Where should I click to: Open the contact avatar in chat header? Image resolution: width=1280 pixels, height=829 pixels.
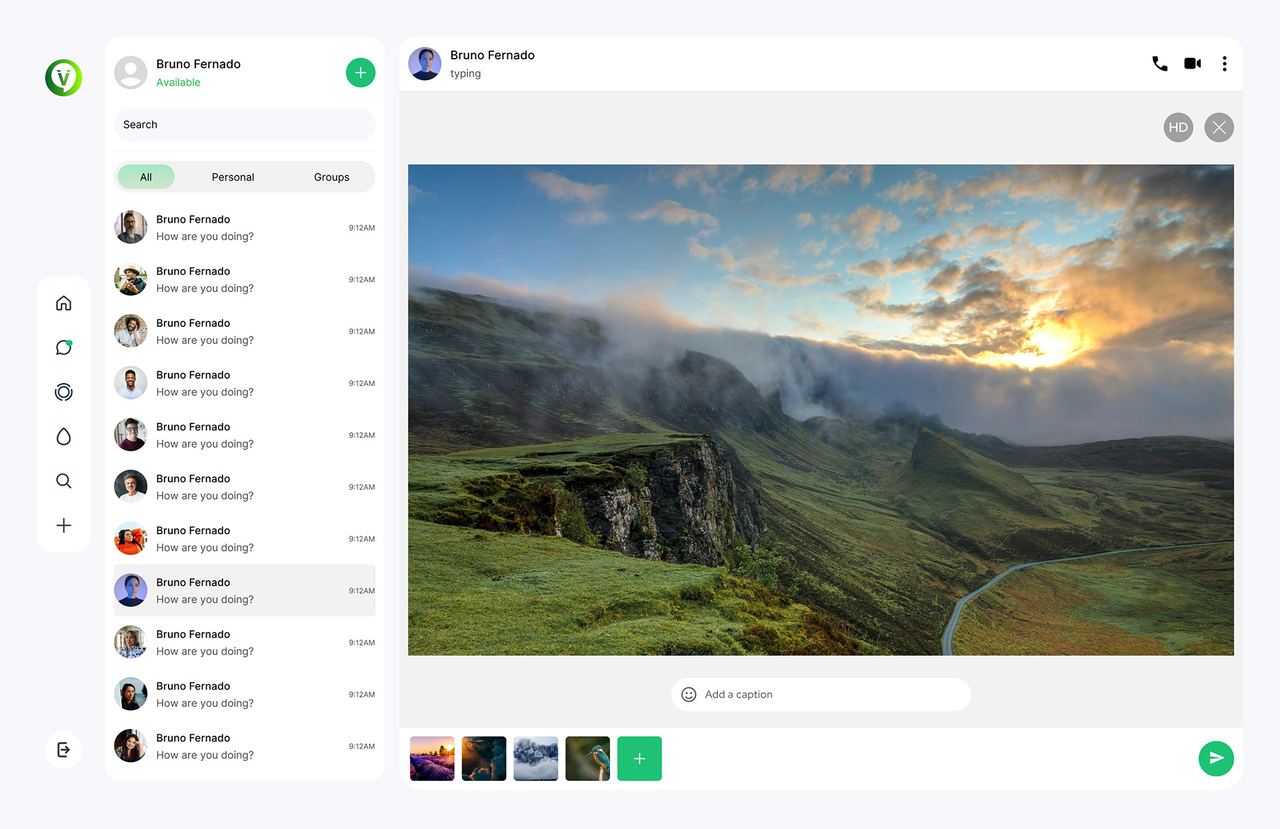coord(425,64)
